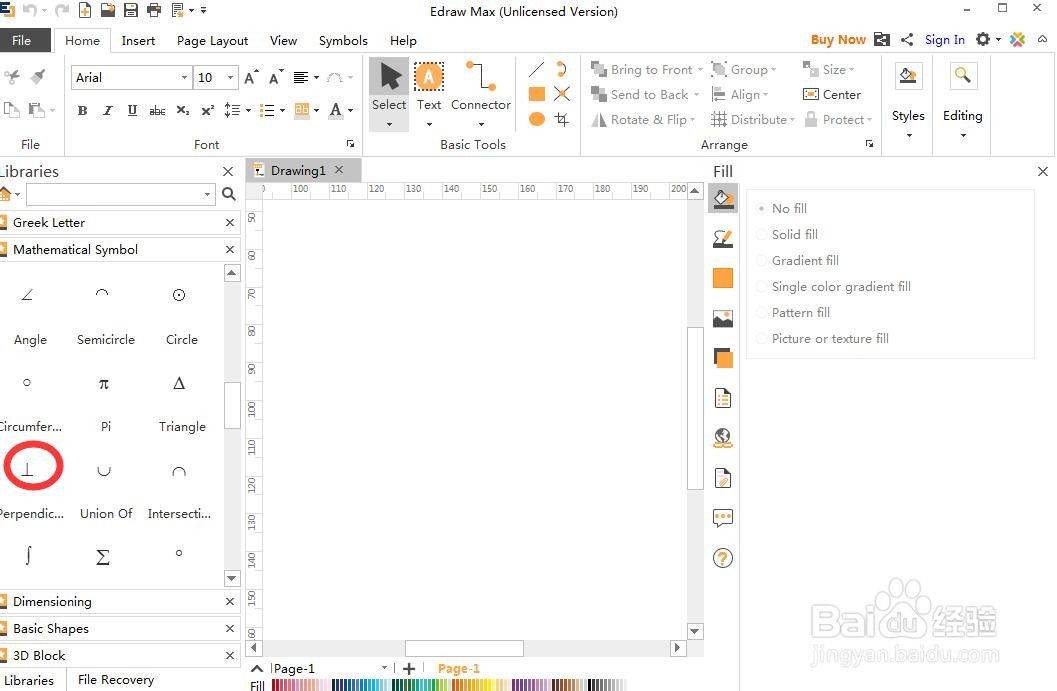Select the Pattern fill option

click(x=793, y=313)
